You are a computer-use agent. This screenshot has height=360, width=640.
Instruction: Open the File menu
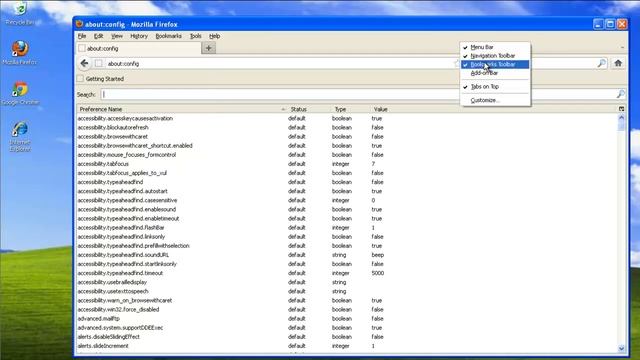coord(82,36)
